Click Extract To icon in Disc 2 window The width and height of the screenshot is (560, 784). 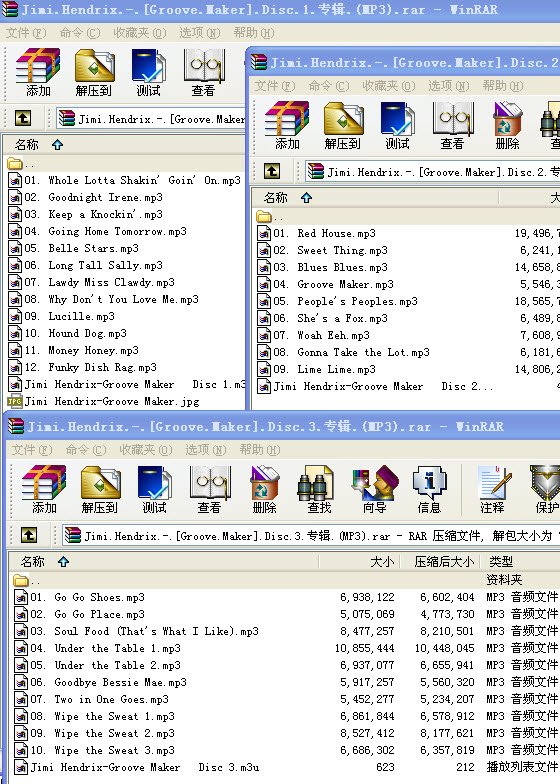pyautogui.click(x=343, y=126)
